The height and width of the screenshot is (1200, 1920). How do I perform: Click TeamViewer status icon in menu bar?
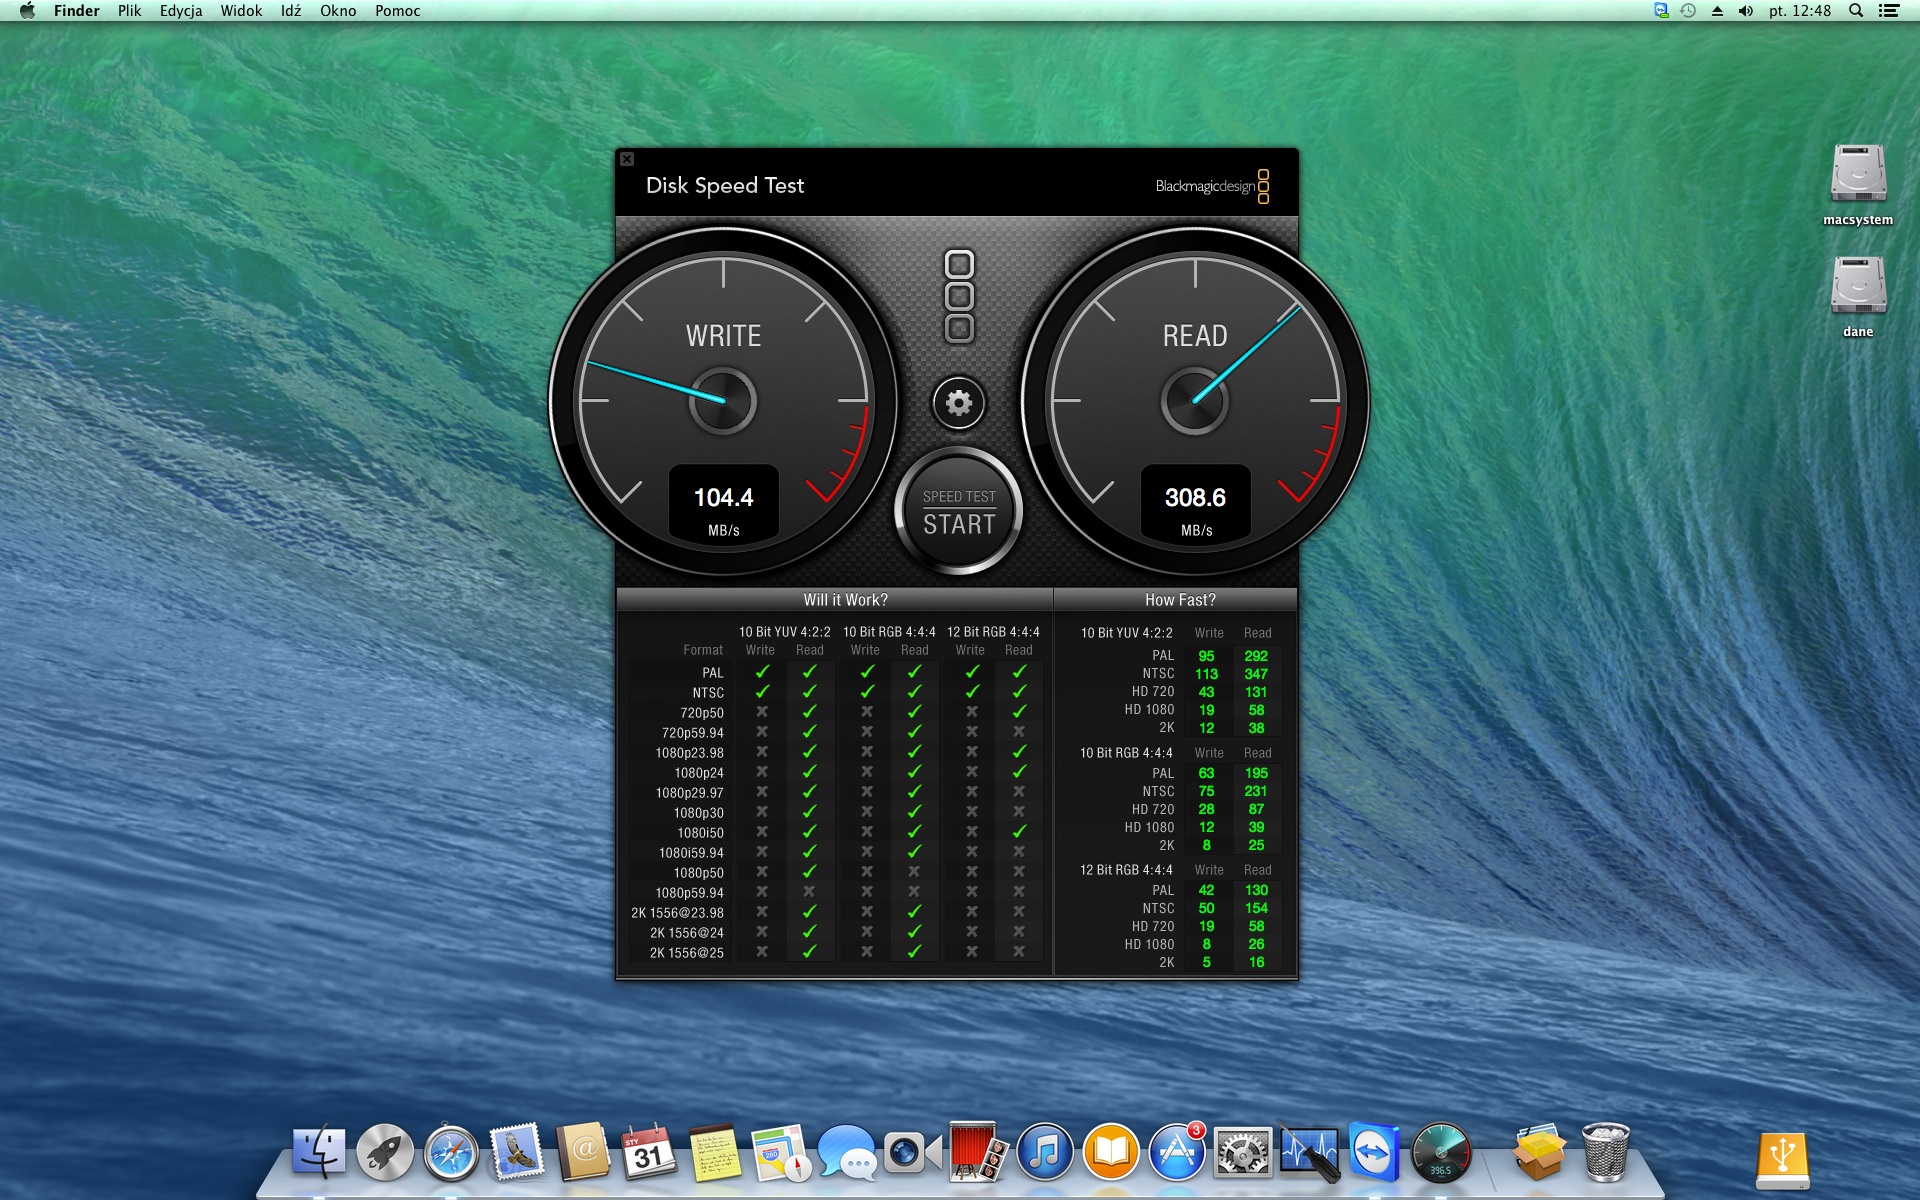pos(1661,11)
